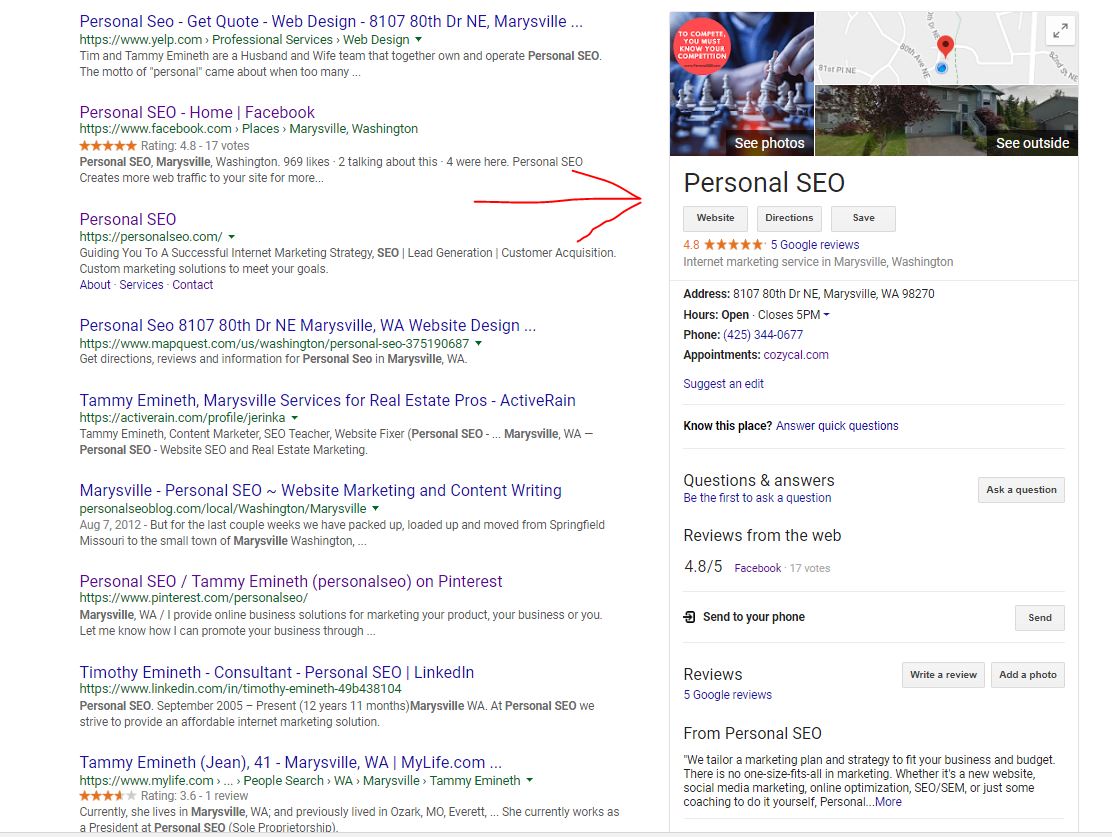Screen dimensions: 1112x837
Task: Click the Send button
Action: (x=1040, y=618)
